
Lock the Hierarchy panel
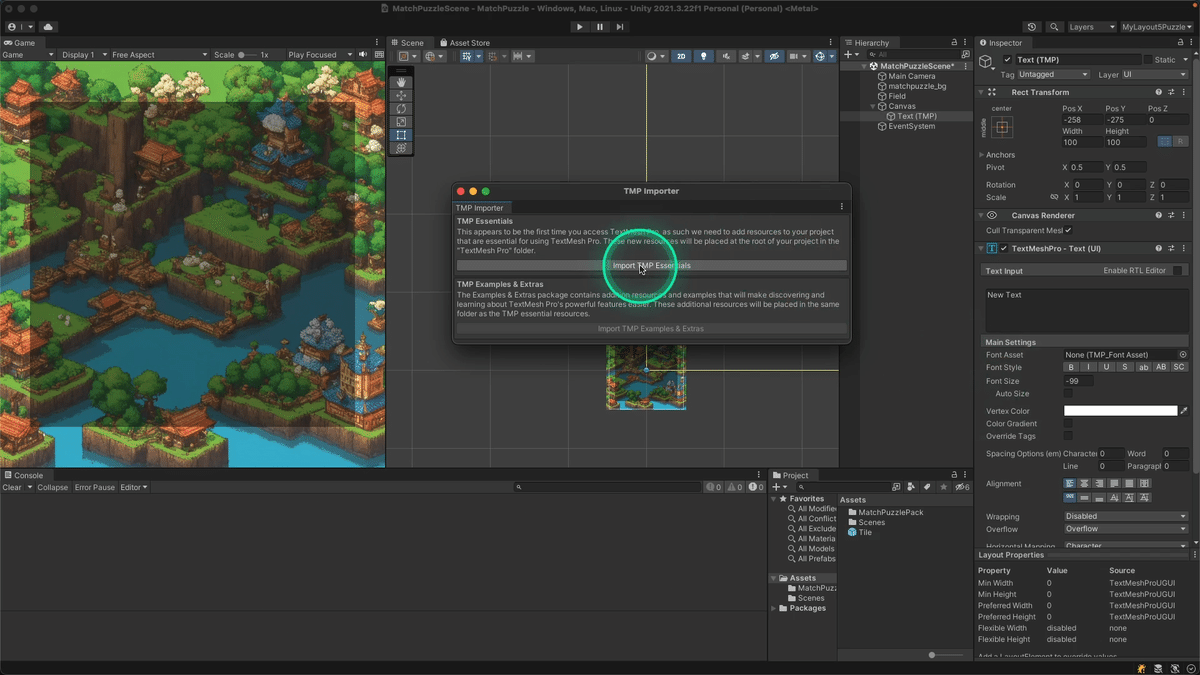tap(955, 43)
